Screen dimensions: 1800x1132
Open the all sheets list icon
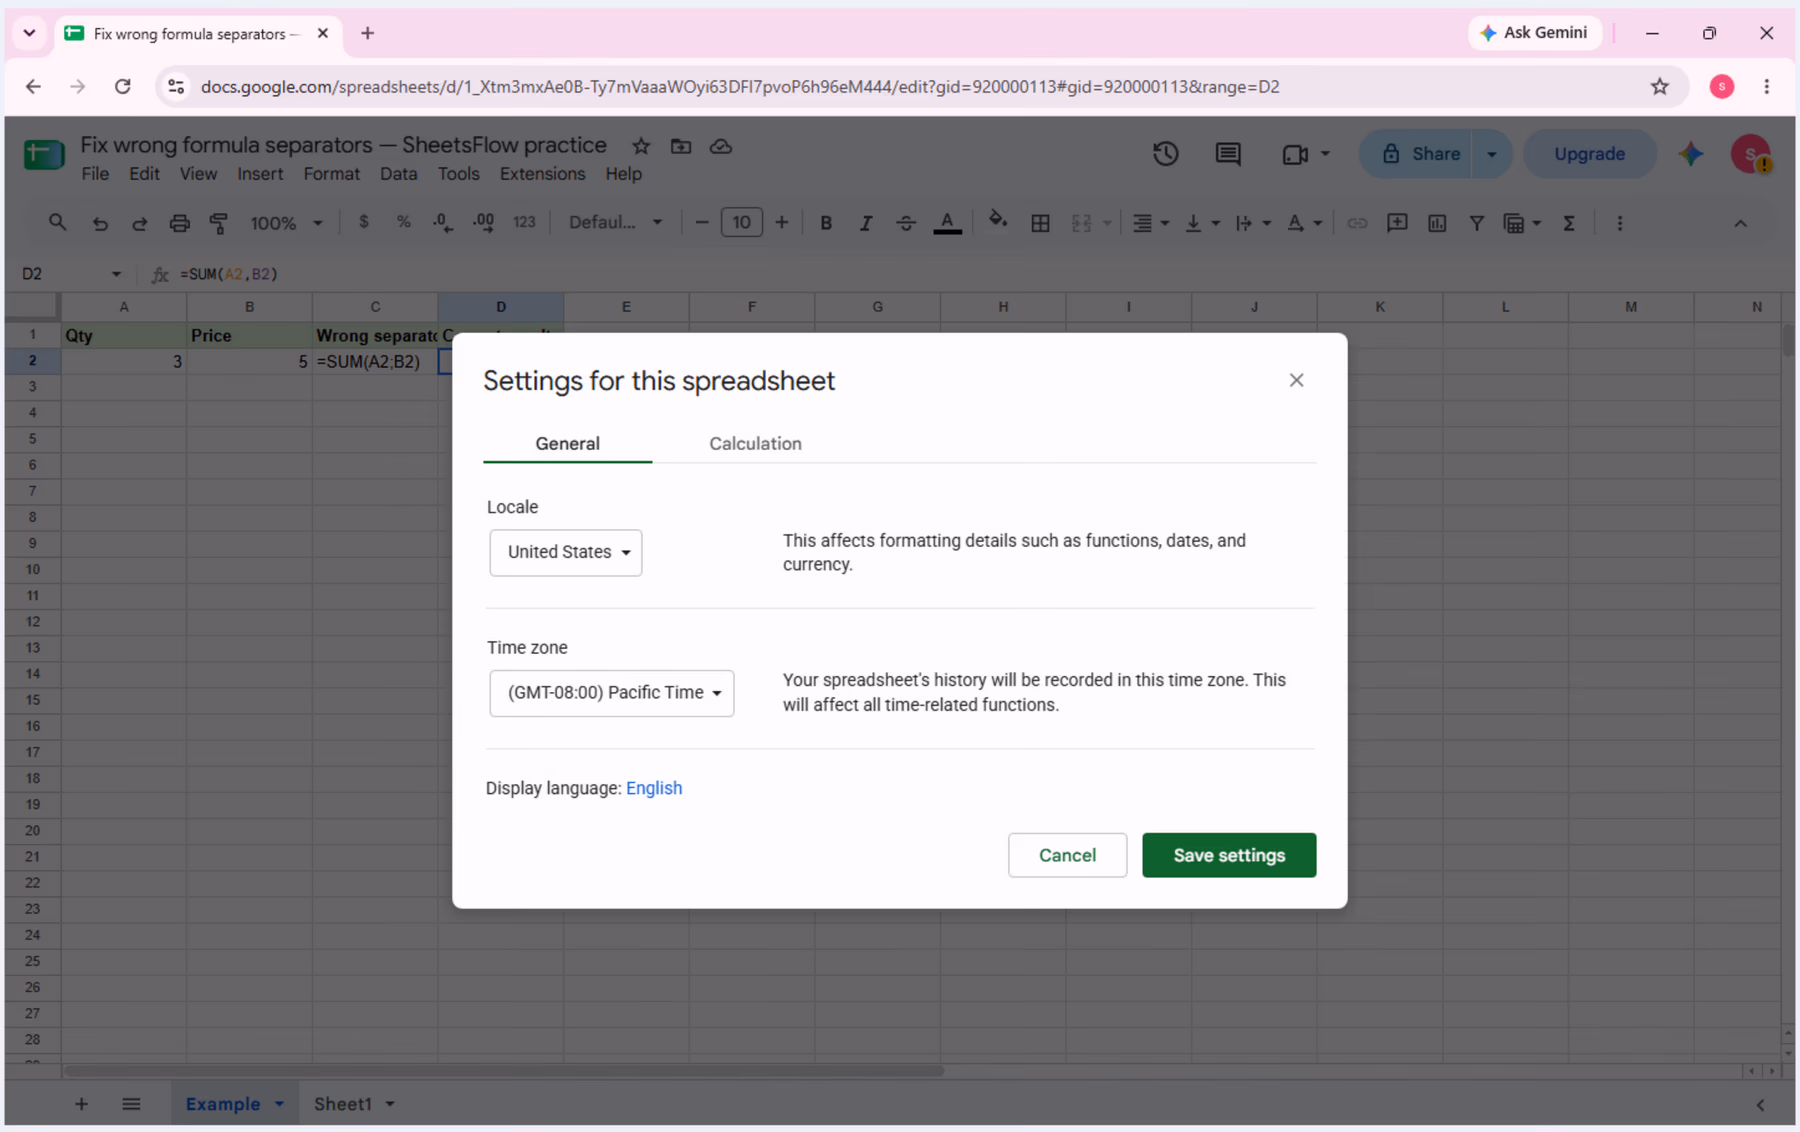click(x=131, y=1104)
